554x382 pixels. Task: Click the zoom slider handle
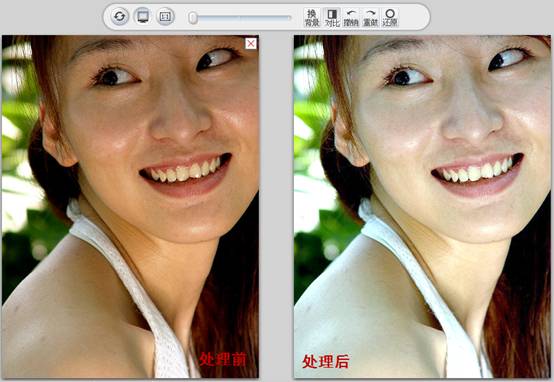point(193,17)
